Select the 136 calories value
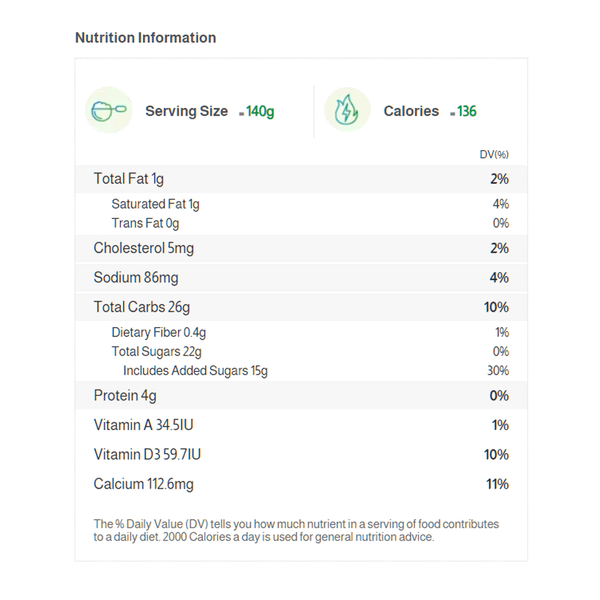The height and width of the screenshot is (600, 600). tap(465, 112)
